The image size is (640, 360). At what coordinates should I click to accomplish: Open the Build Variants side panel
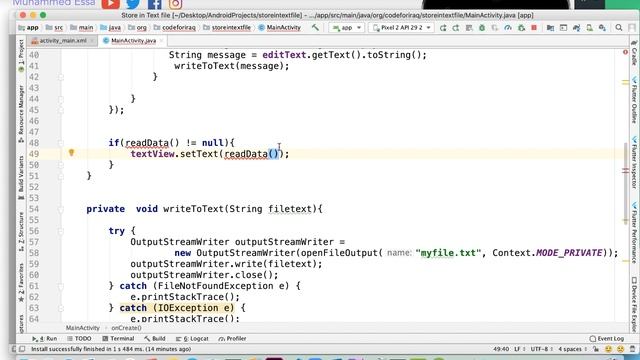point(21,178)
